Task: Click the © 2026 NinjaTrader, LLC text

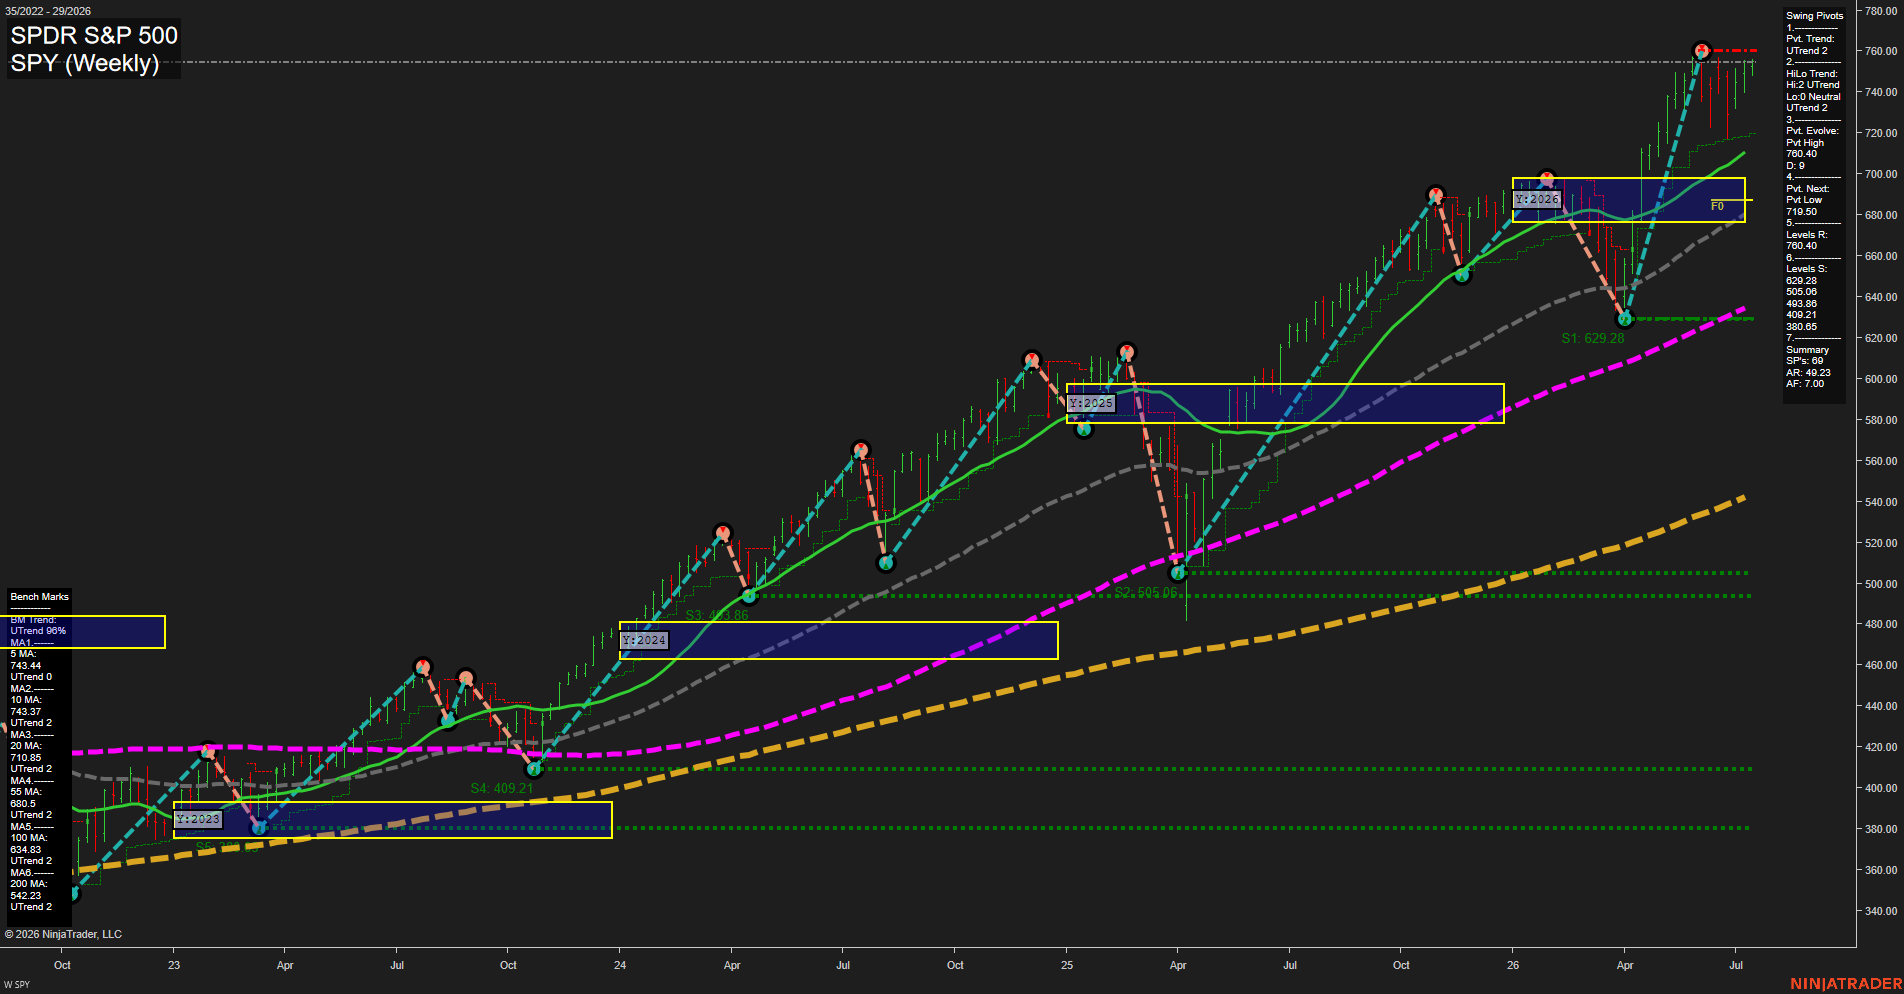Action: pos(63,934)
